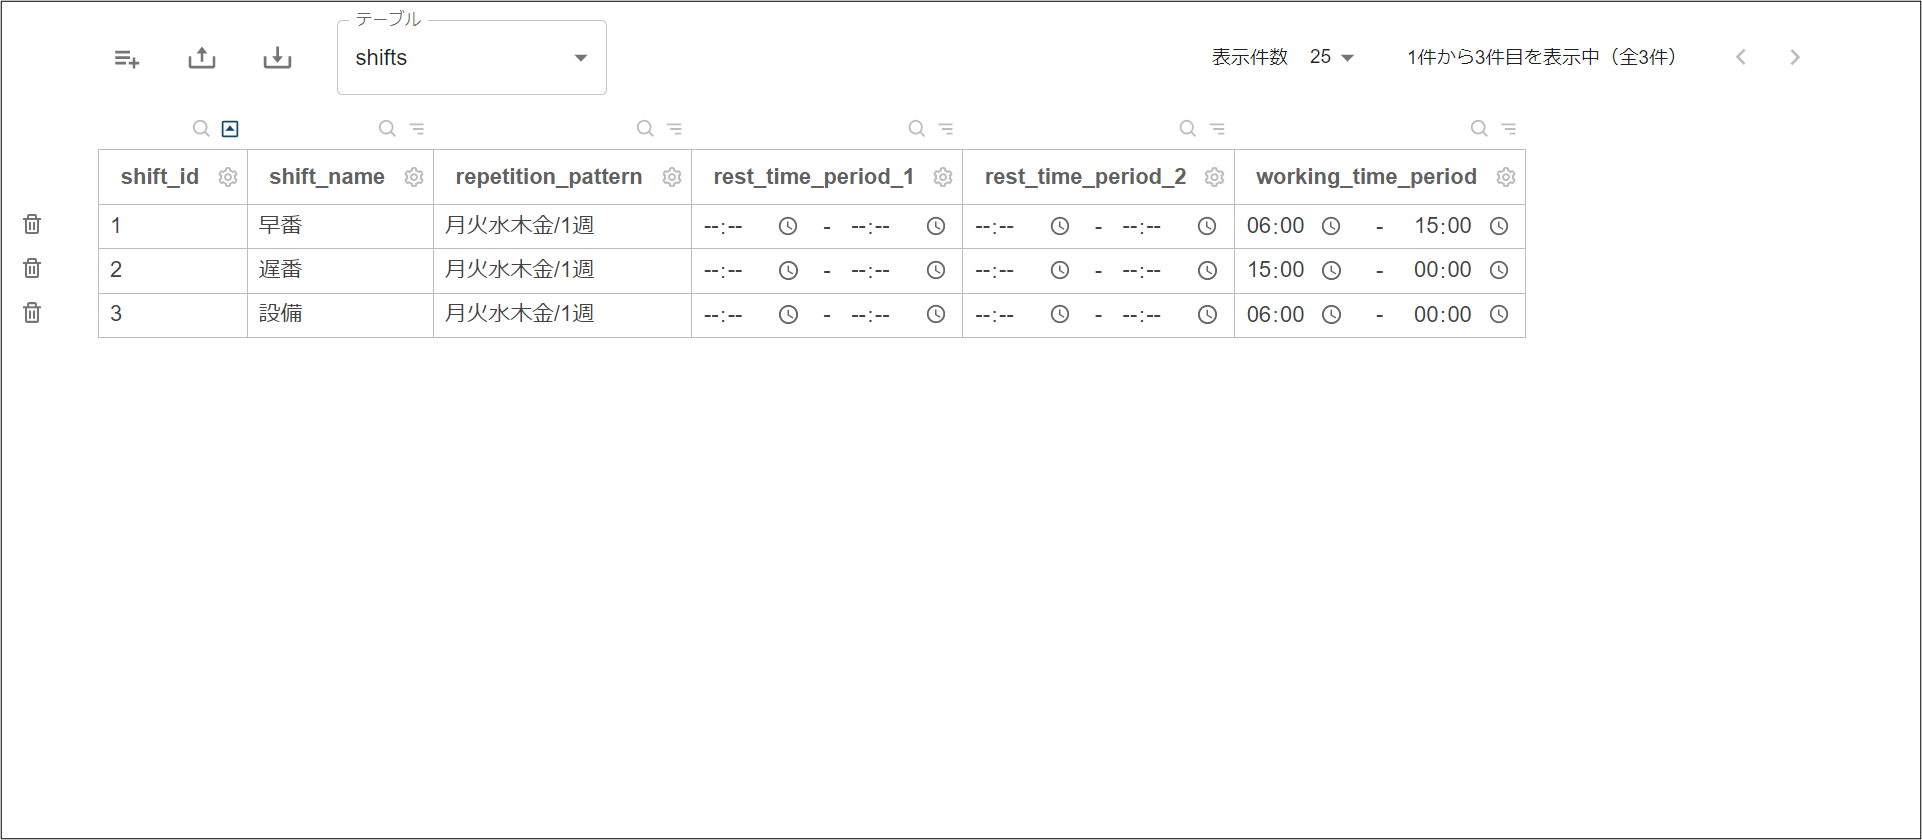Open clock picker for 早番 rest_time_period_1 start
Image resolution: width=1922 pixels, height=840 pixels.
point(788,226)
